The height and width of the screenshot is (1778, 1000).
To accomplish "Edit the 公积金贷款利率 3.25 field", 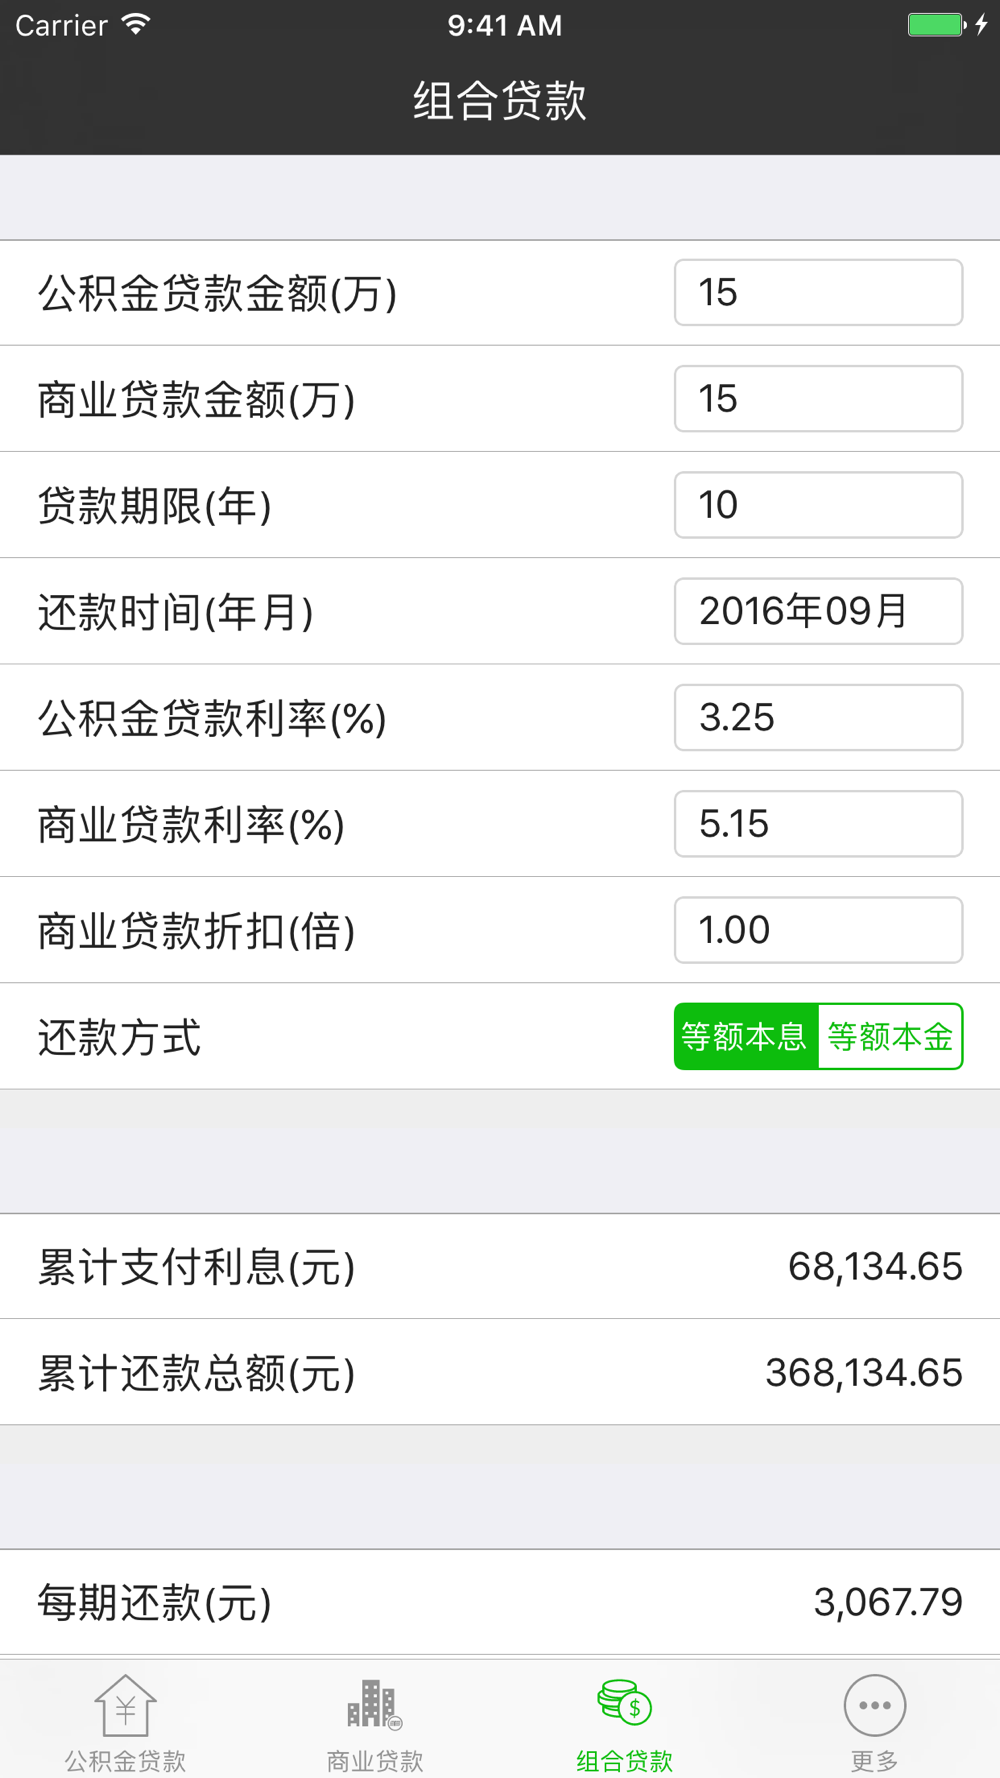I will [818, 718].
